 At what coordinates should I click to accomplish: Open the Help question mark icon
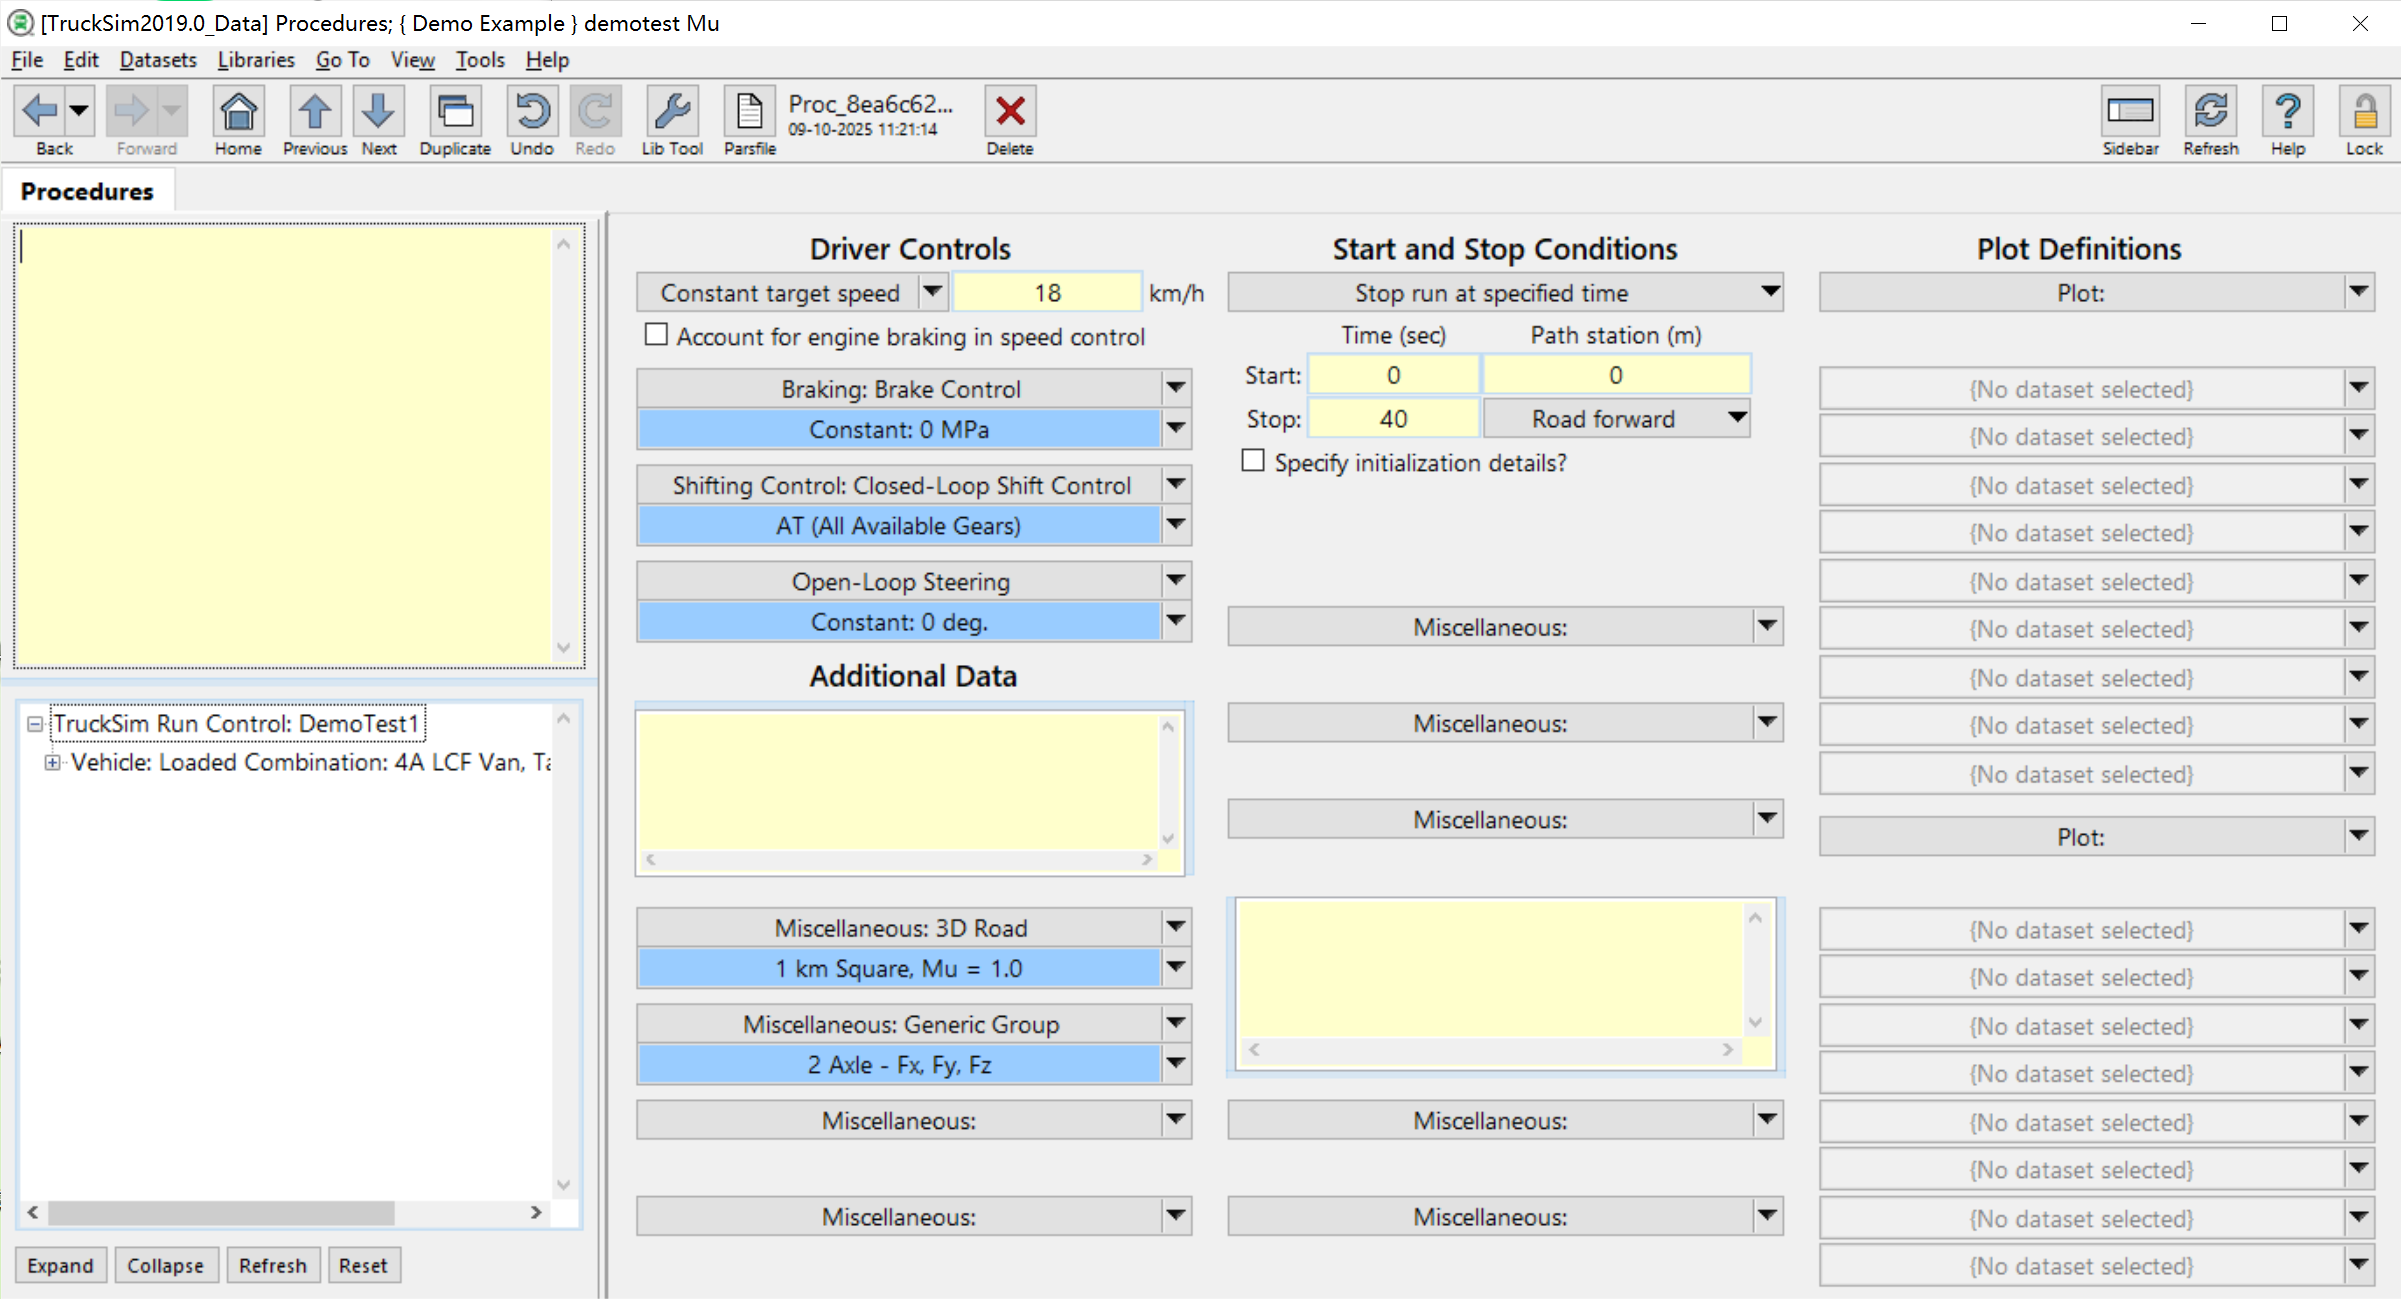pos(2287,111)
